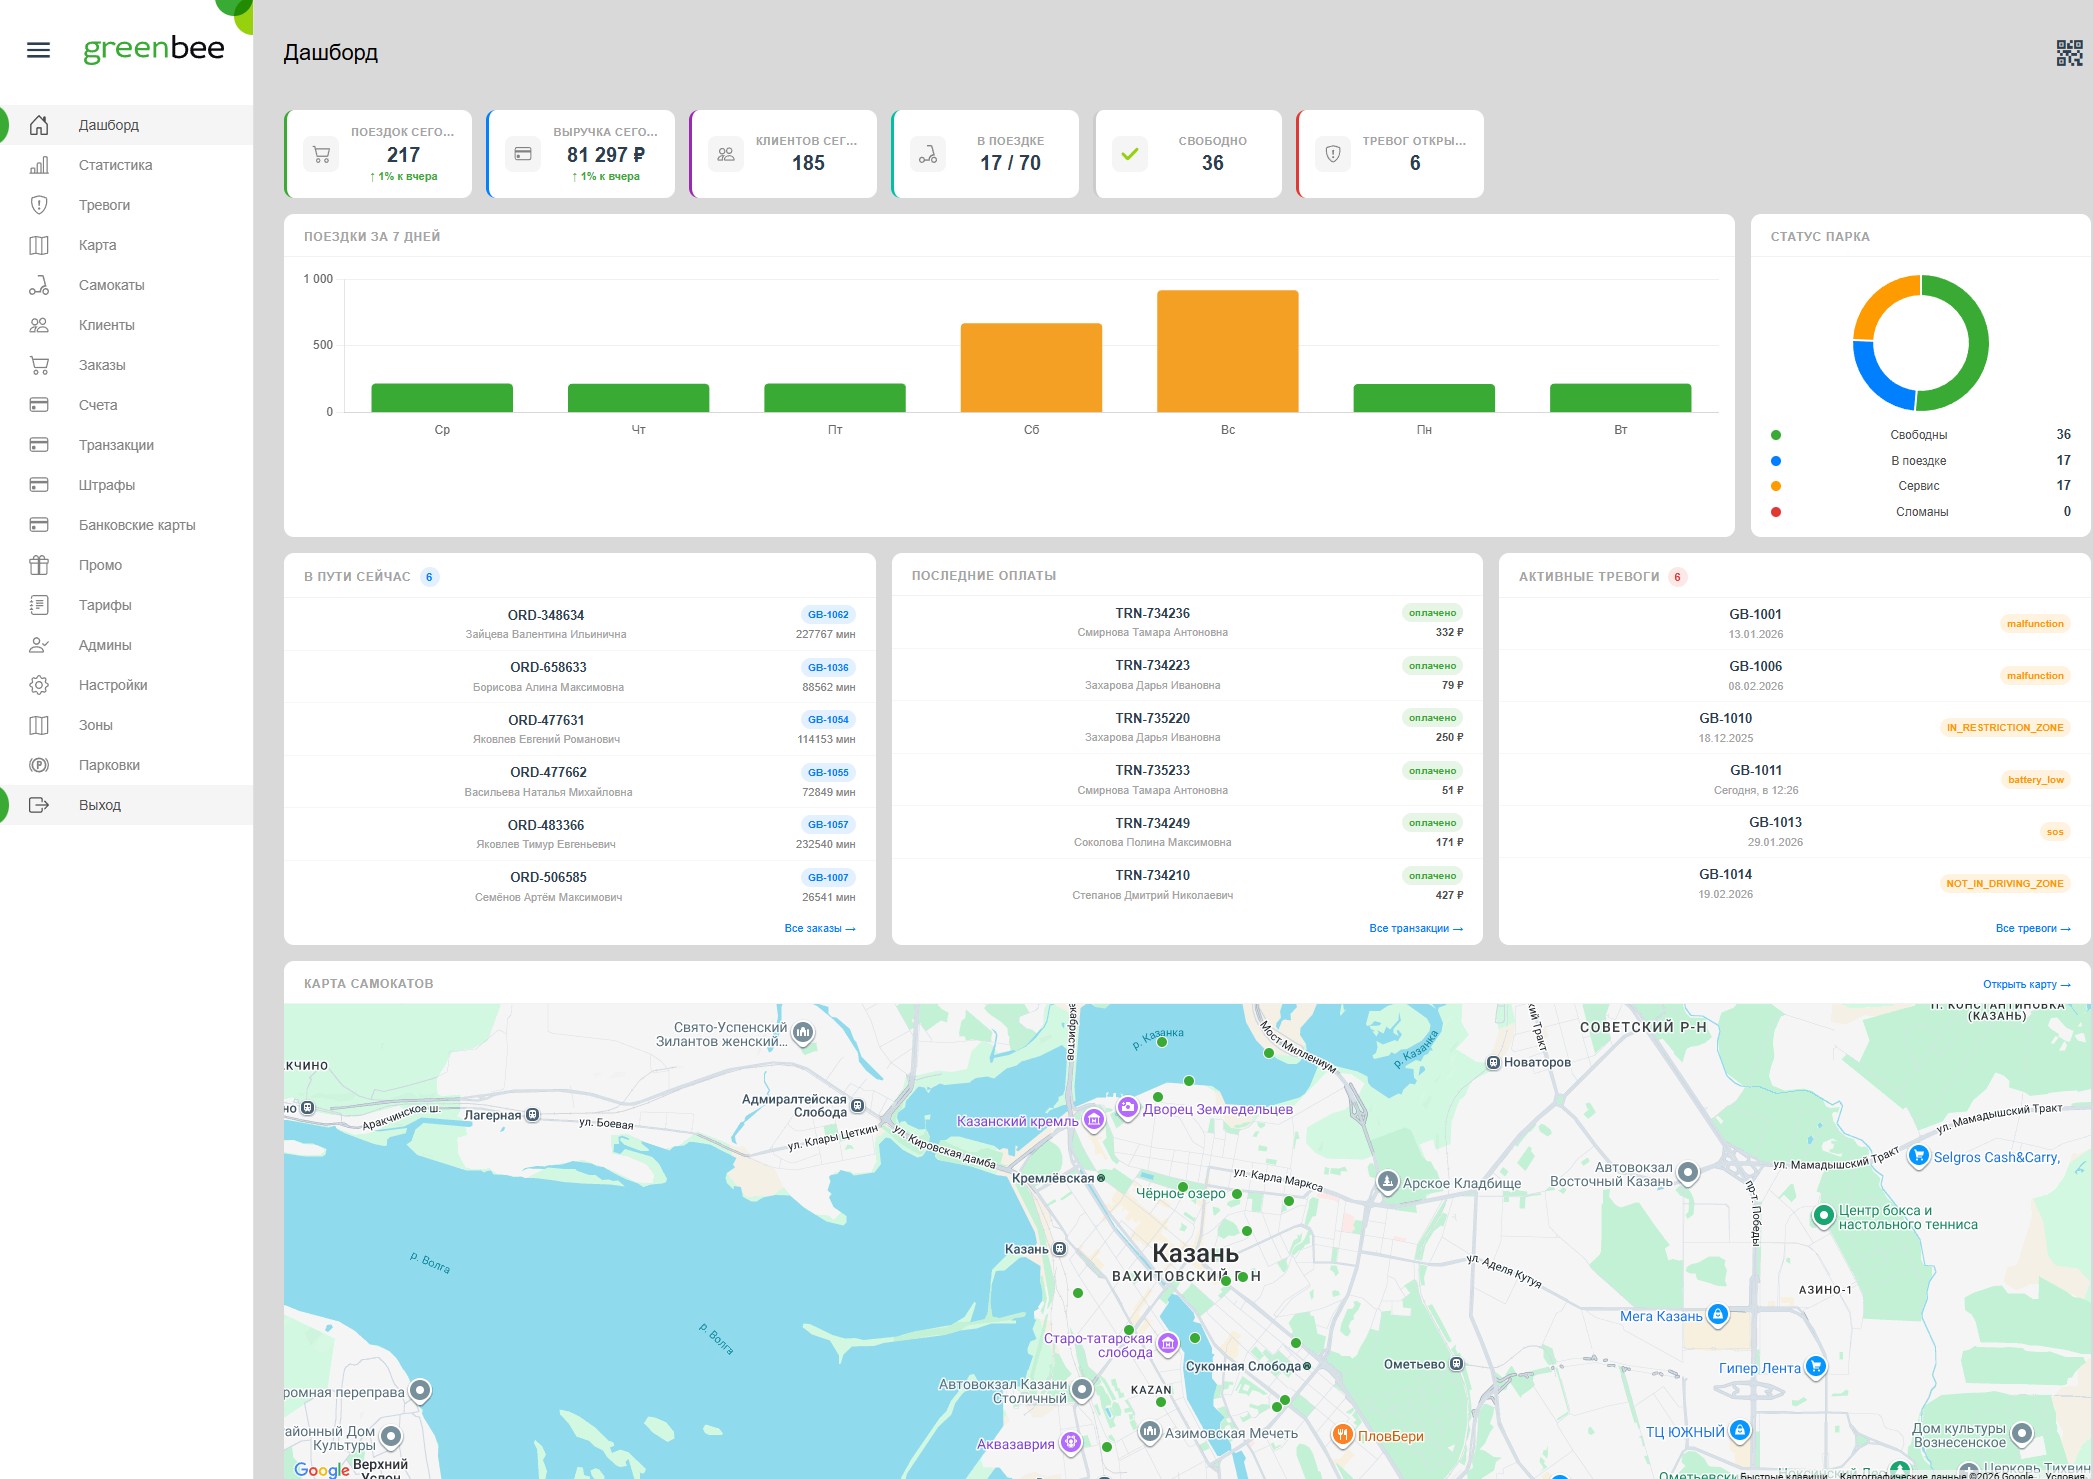Go to Транзакции menu item
This screenshot has height=1479, width=2093.
click(116, 445)
